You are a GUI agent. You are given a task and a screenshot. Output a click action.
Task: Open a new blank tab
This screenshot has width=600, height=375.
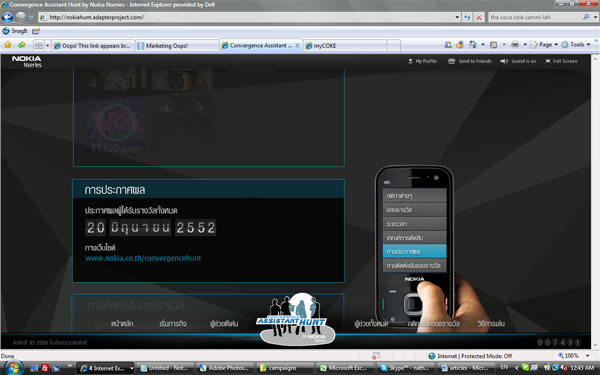(393, 46)
